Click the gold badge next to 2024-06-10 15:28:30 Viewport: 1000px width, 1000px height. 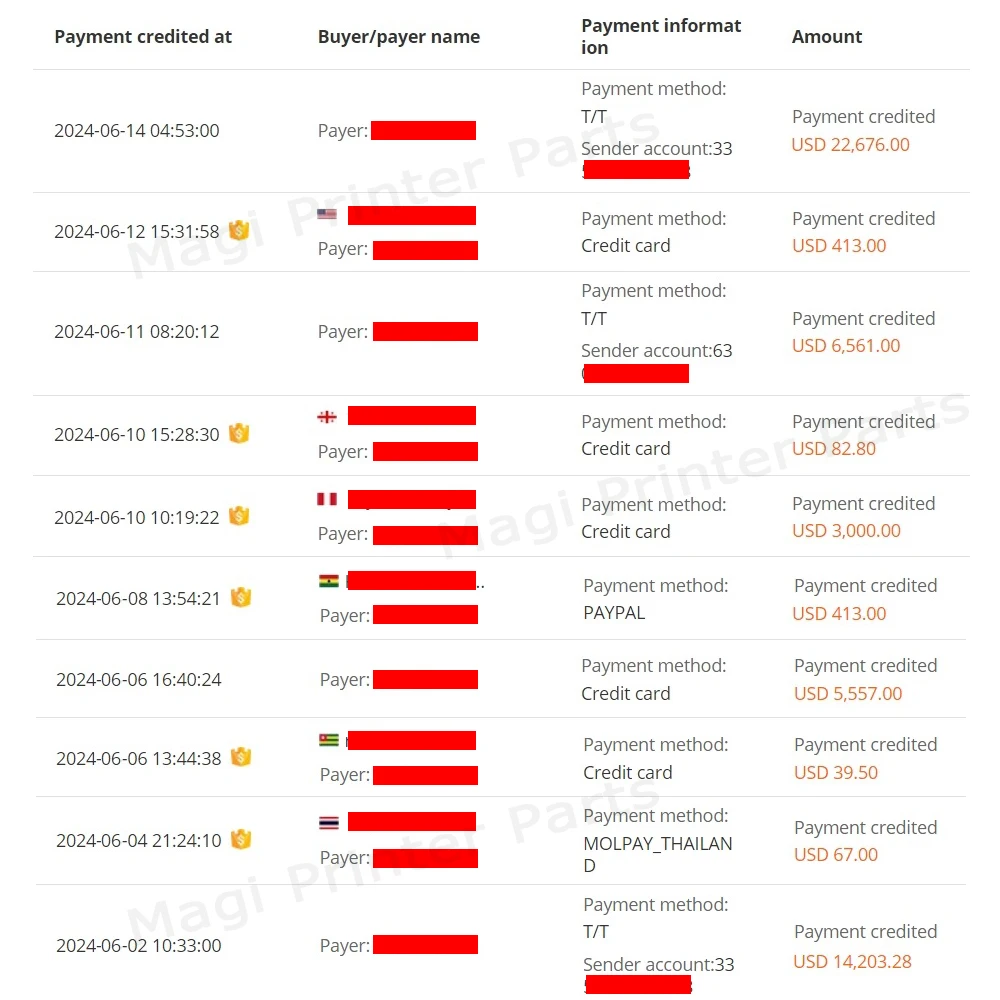pyautogui.click(x=238, y=434)
